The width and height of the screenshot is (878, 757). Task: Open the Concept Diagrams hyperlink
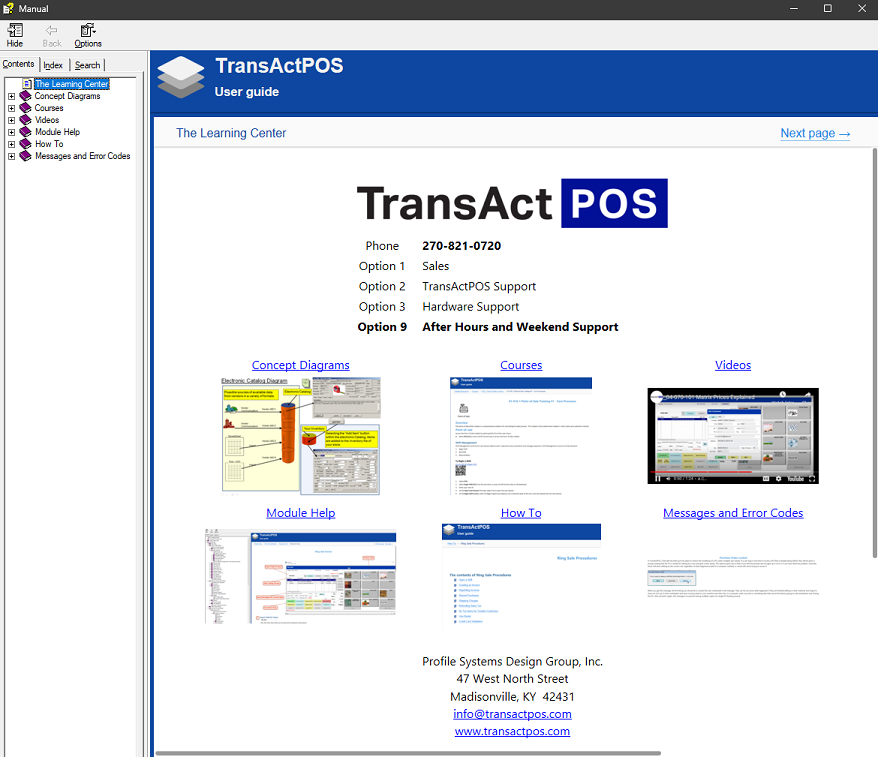point(301,365)
